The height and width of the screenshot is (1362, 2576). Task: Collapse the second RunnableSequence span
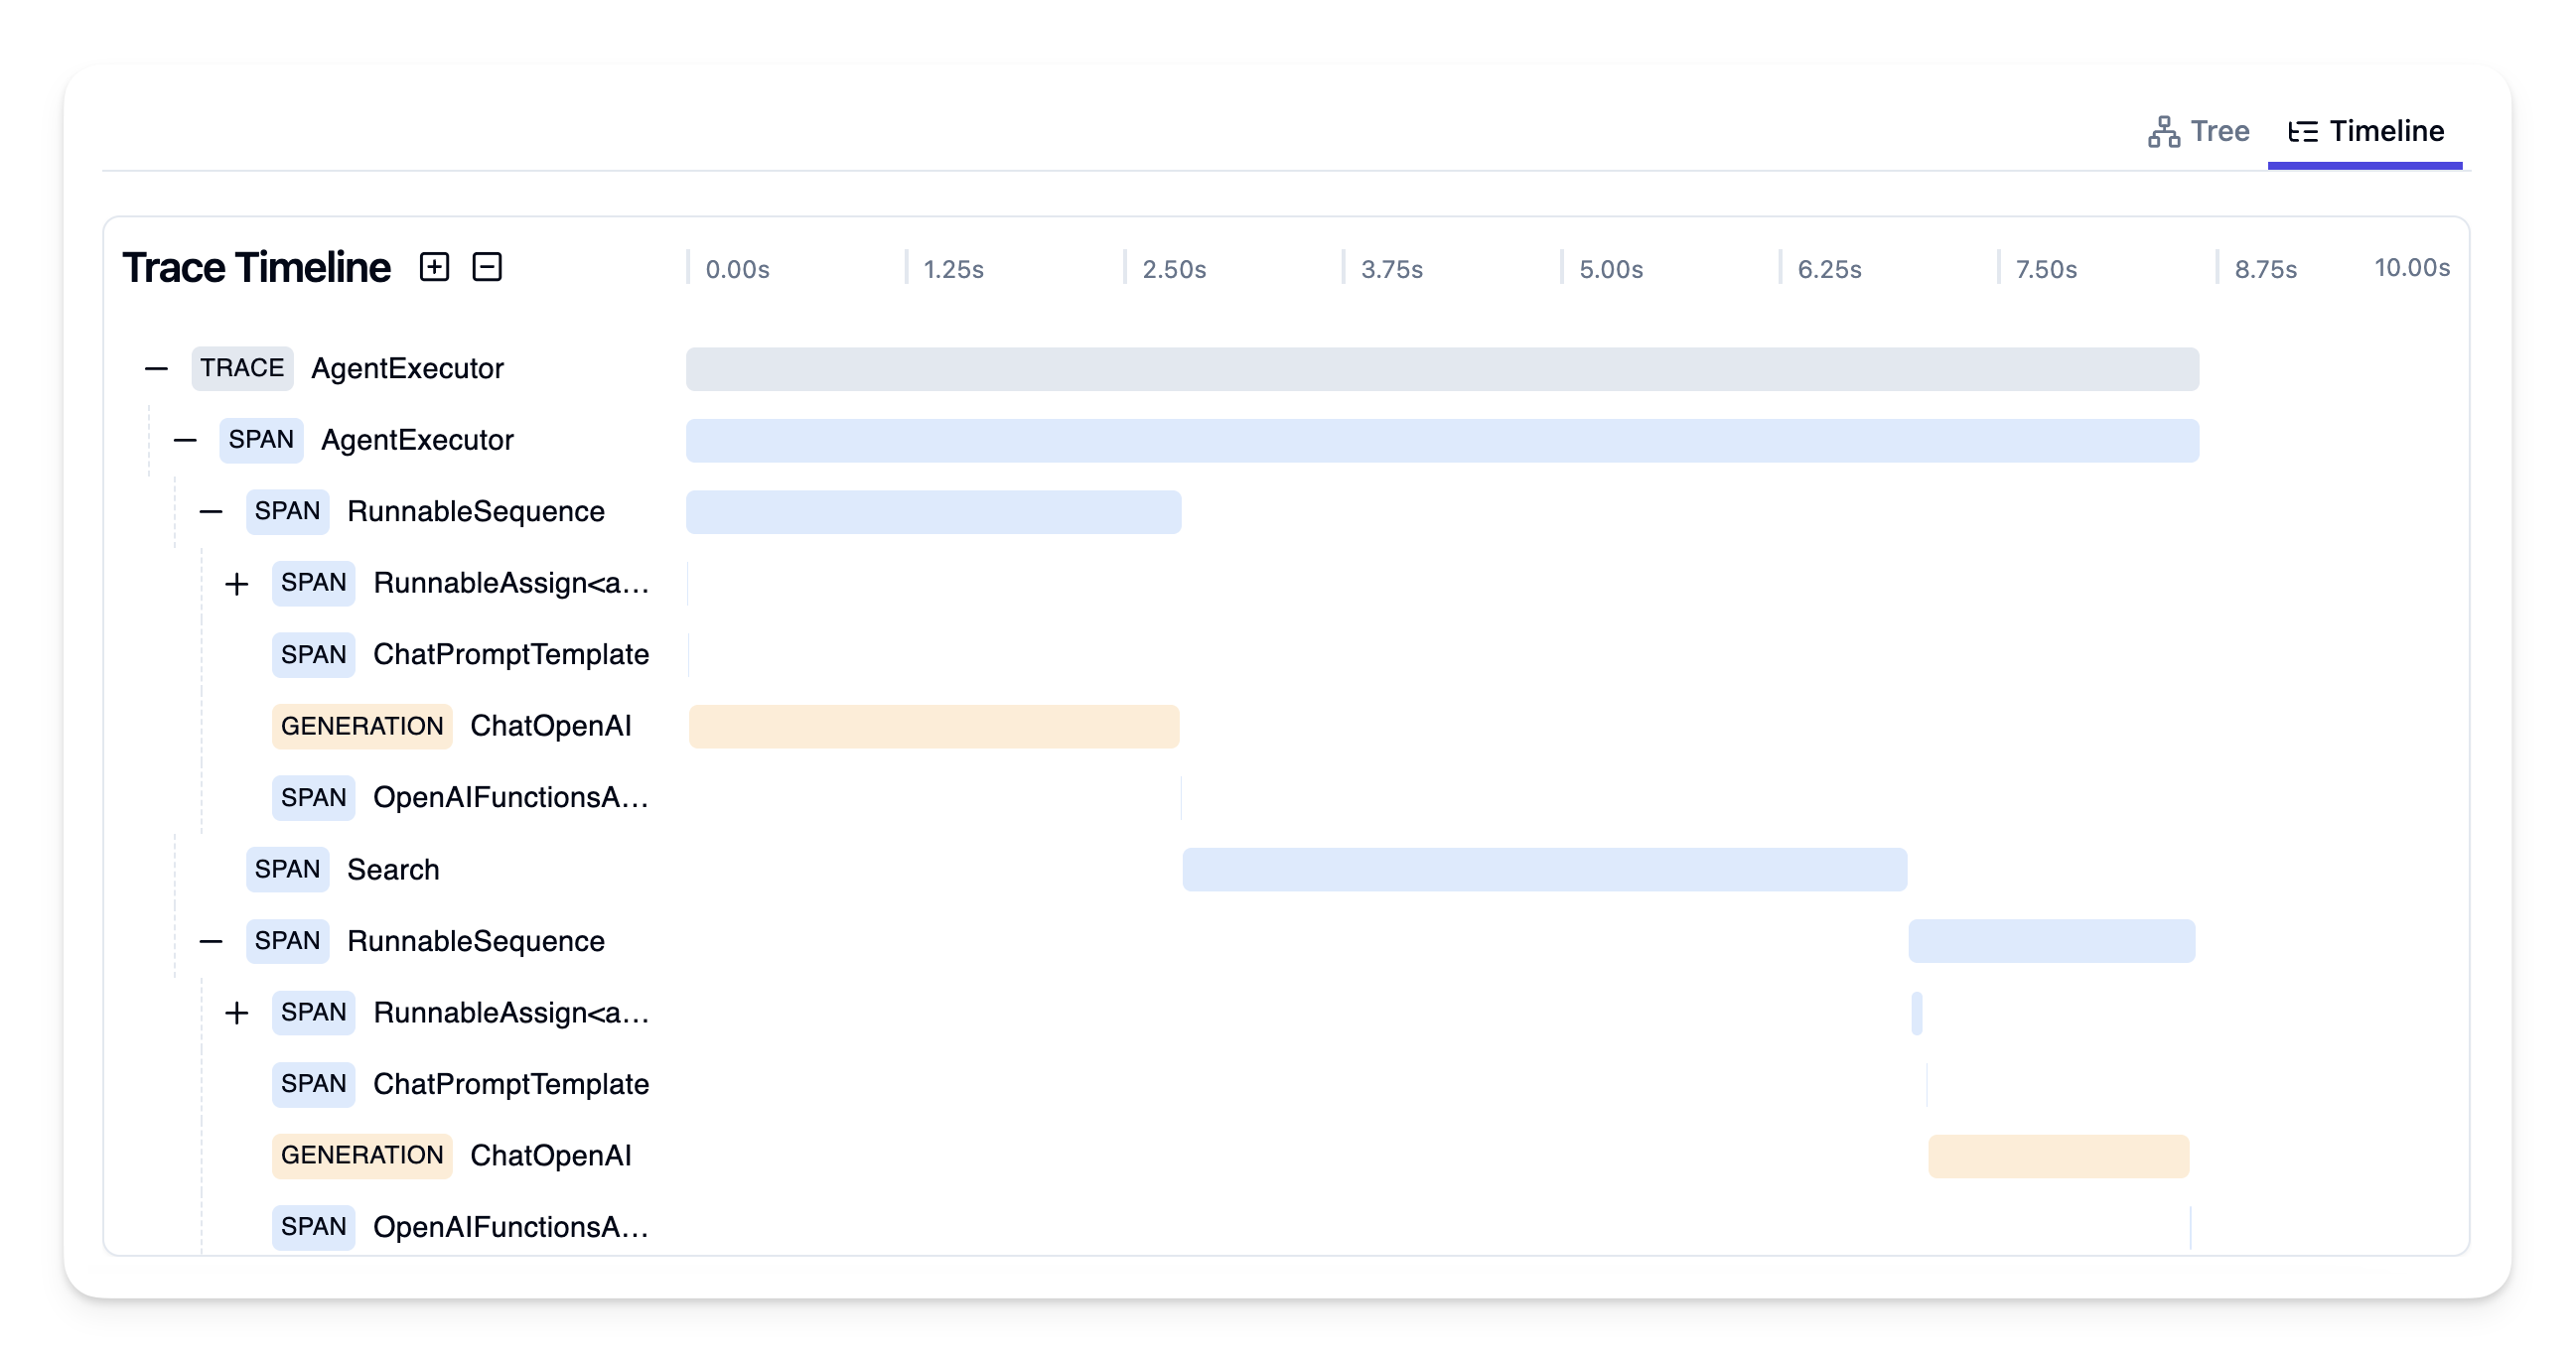[211, 940]
